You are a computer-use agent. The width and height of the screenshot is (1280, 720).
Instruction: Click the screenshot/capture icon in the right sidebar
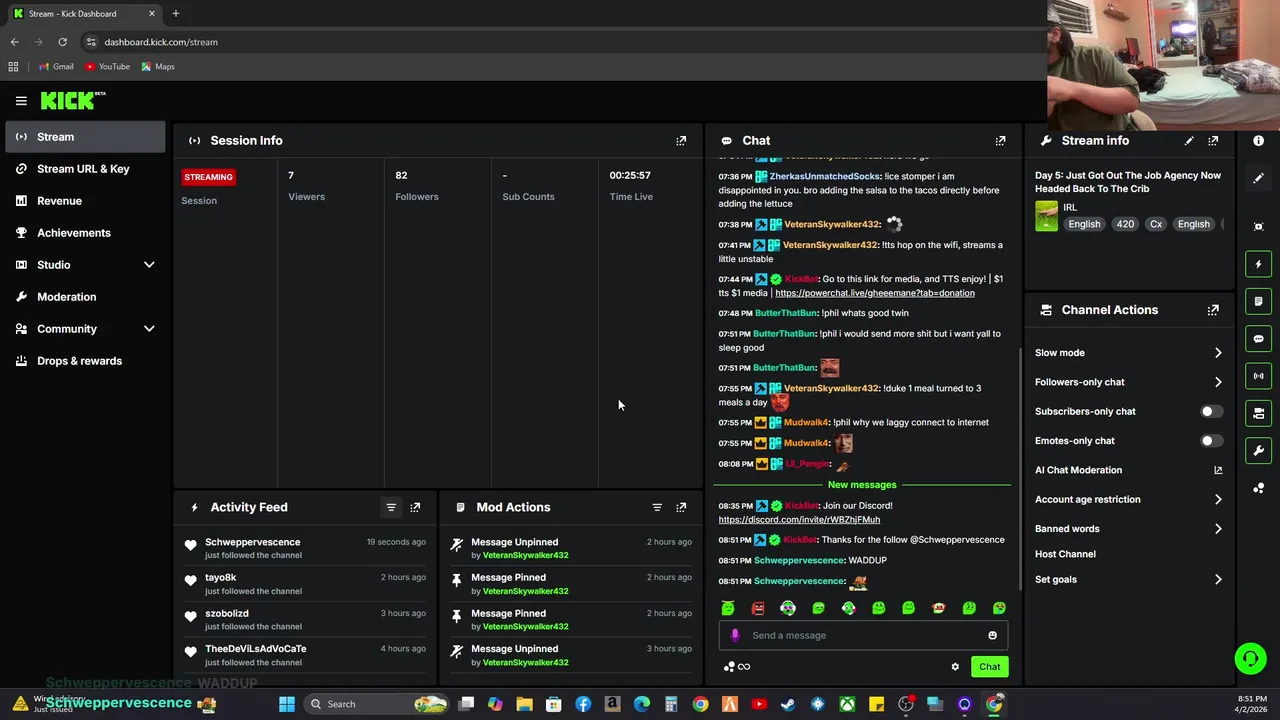1259,227
